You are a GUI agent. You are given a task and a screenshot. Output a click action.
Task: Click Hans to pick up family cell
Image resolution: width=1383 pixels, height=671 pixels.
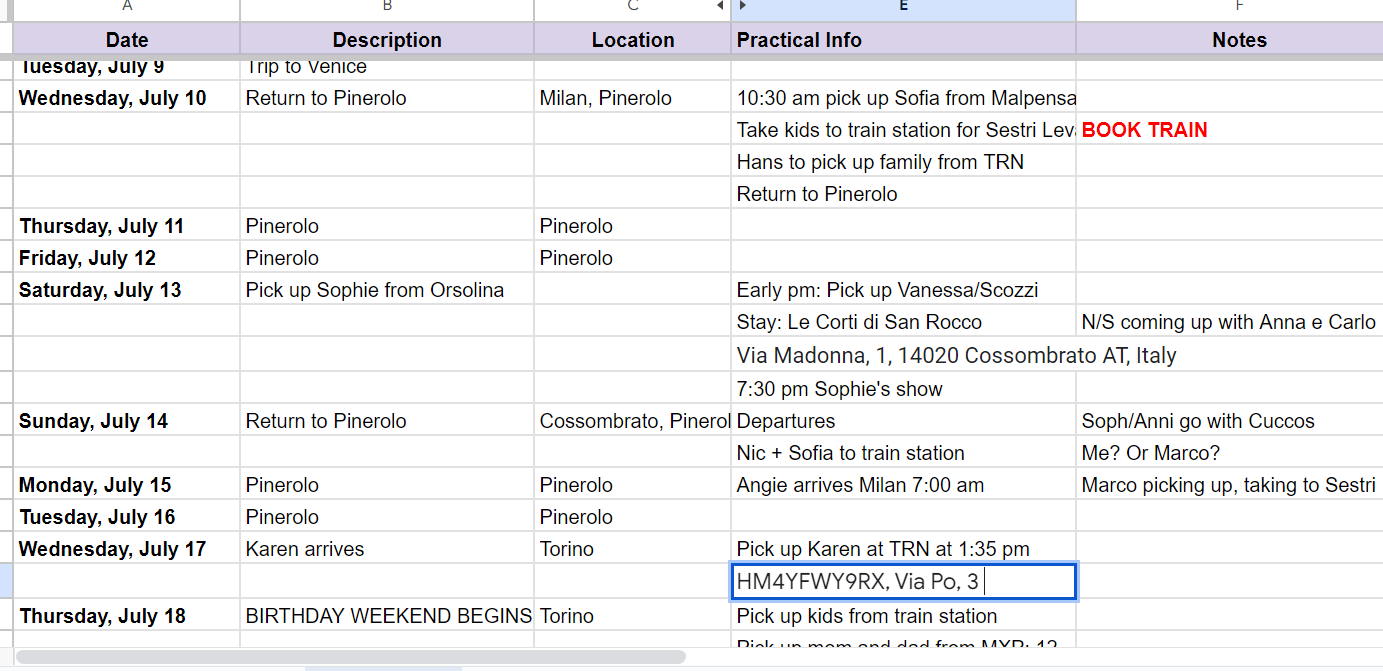[880, 162]
